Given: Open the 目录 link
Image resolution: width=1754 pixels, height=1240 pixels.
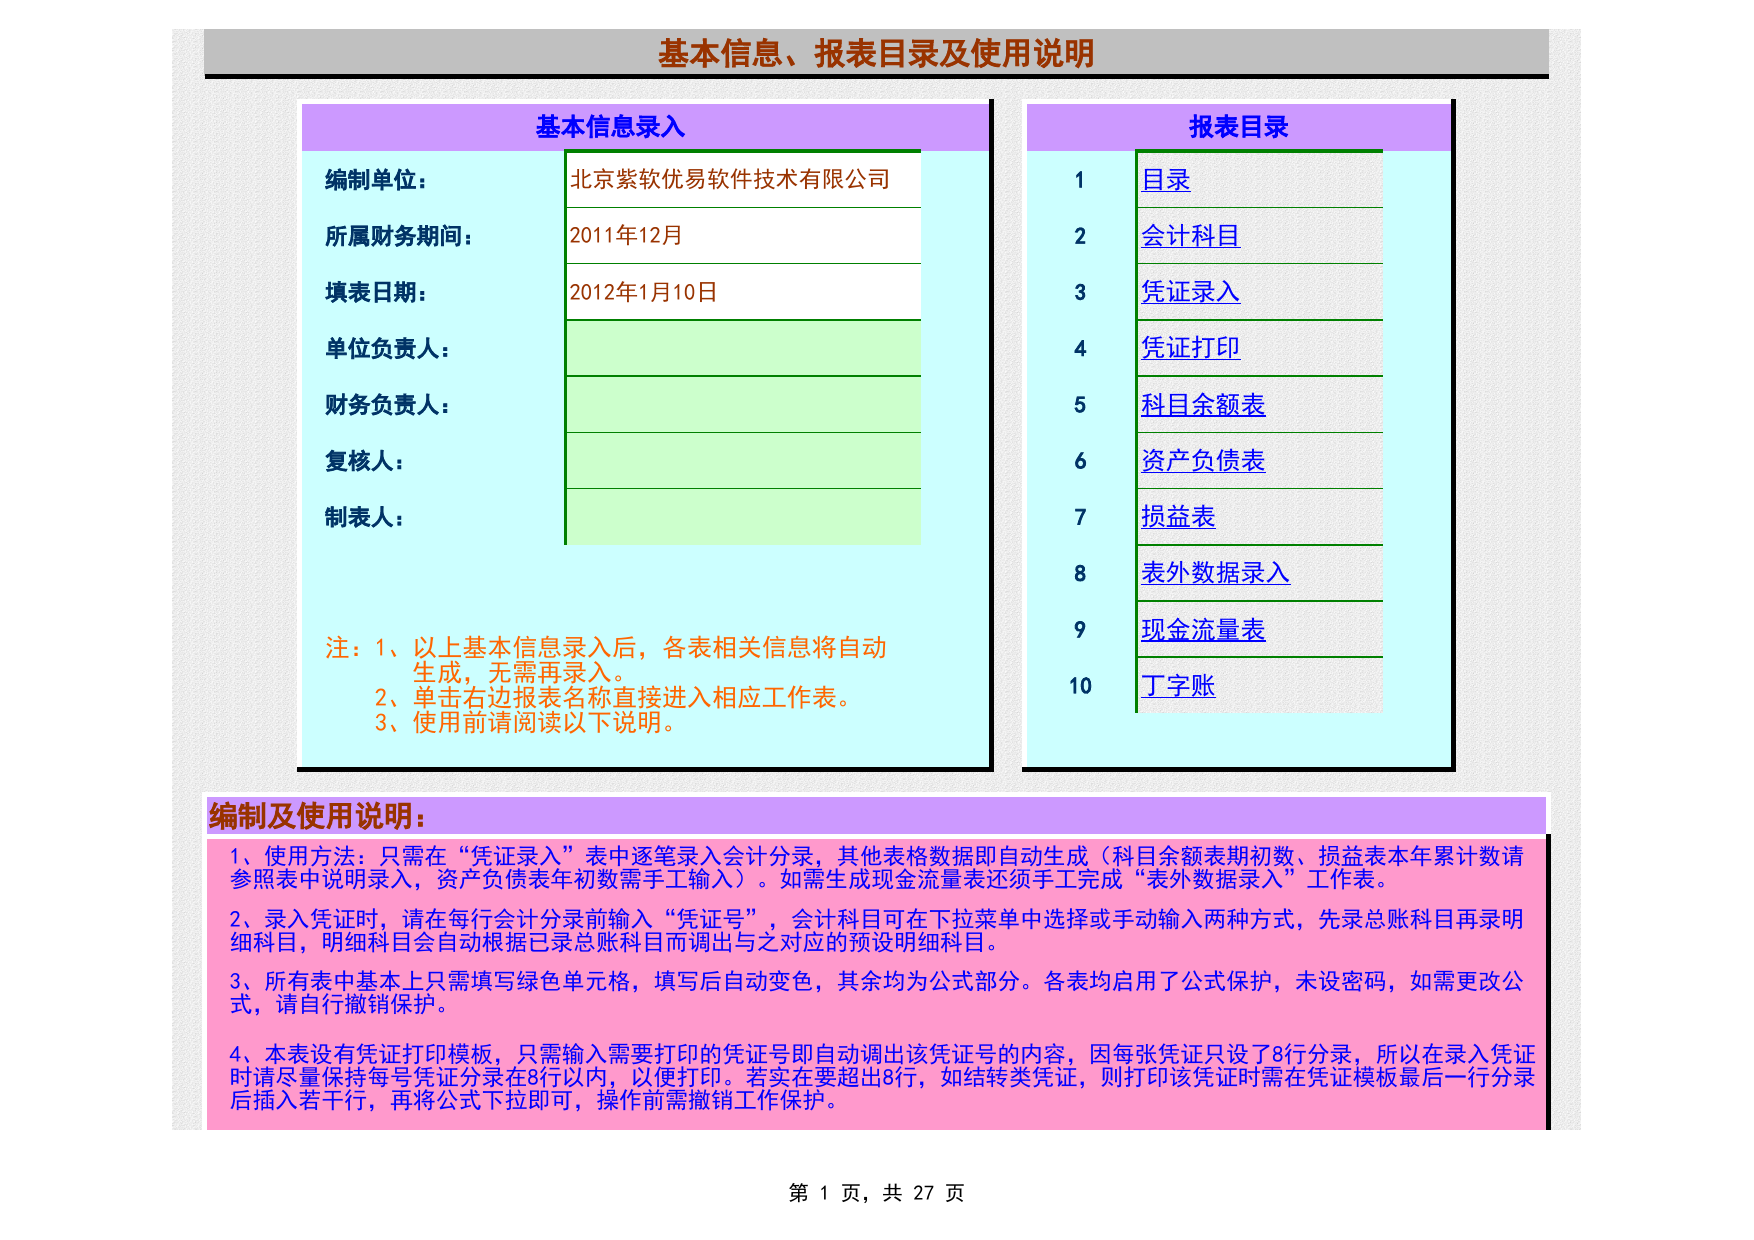Looking at the screenshot, I should (1166, 180).
